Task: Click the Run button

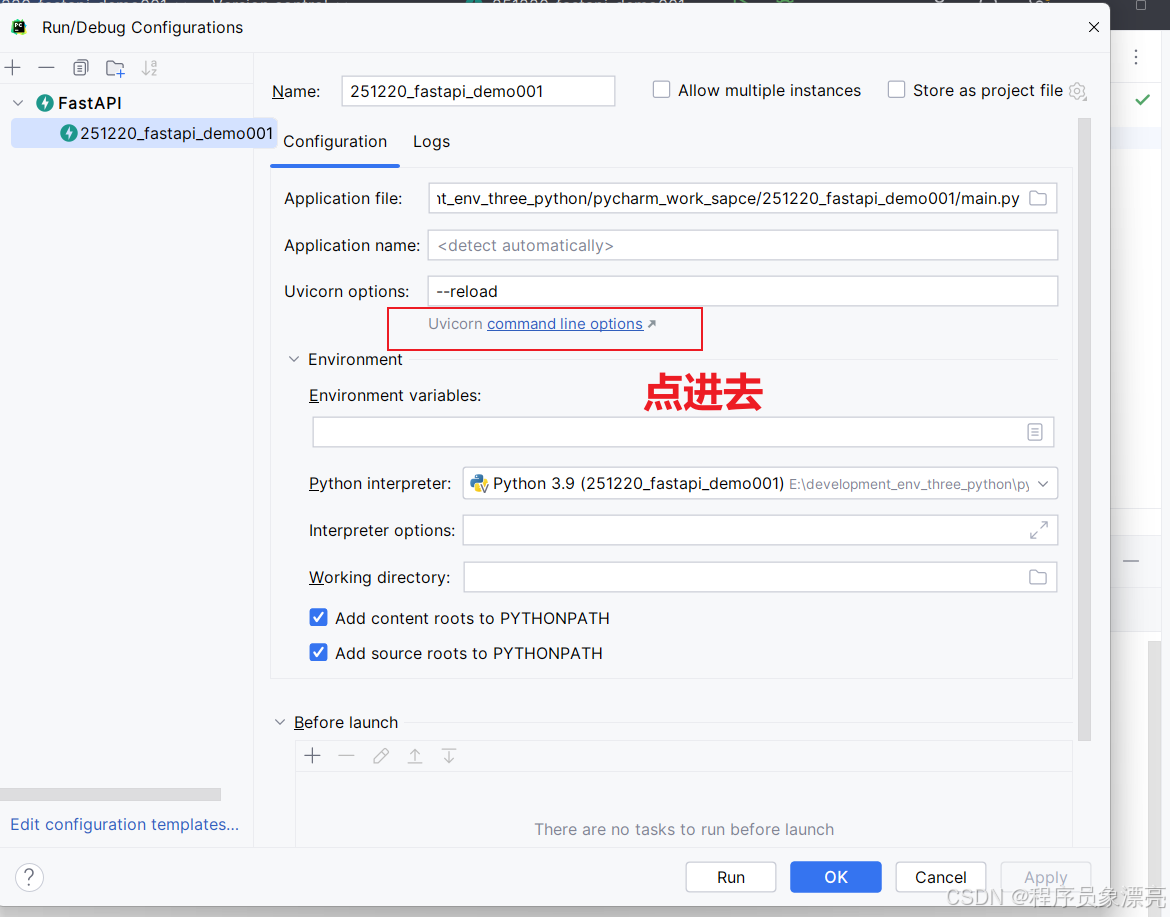Action: [731, 877]
